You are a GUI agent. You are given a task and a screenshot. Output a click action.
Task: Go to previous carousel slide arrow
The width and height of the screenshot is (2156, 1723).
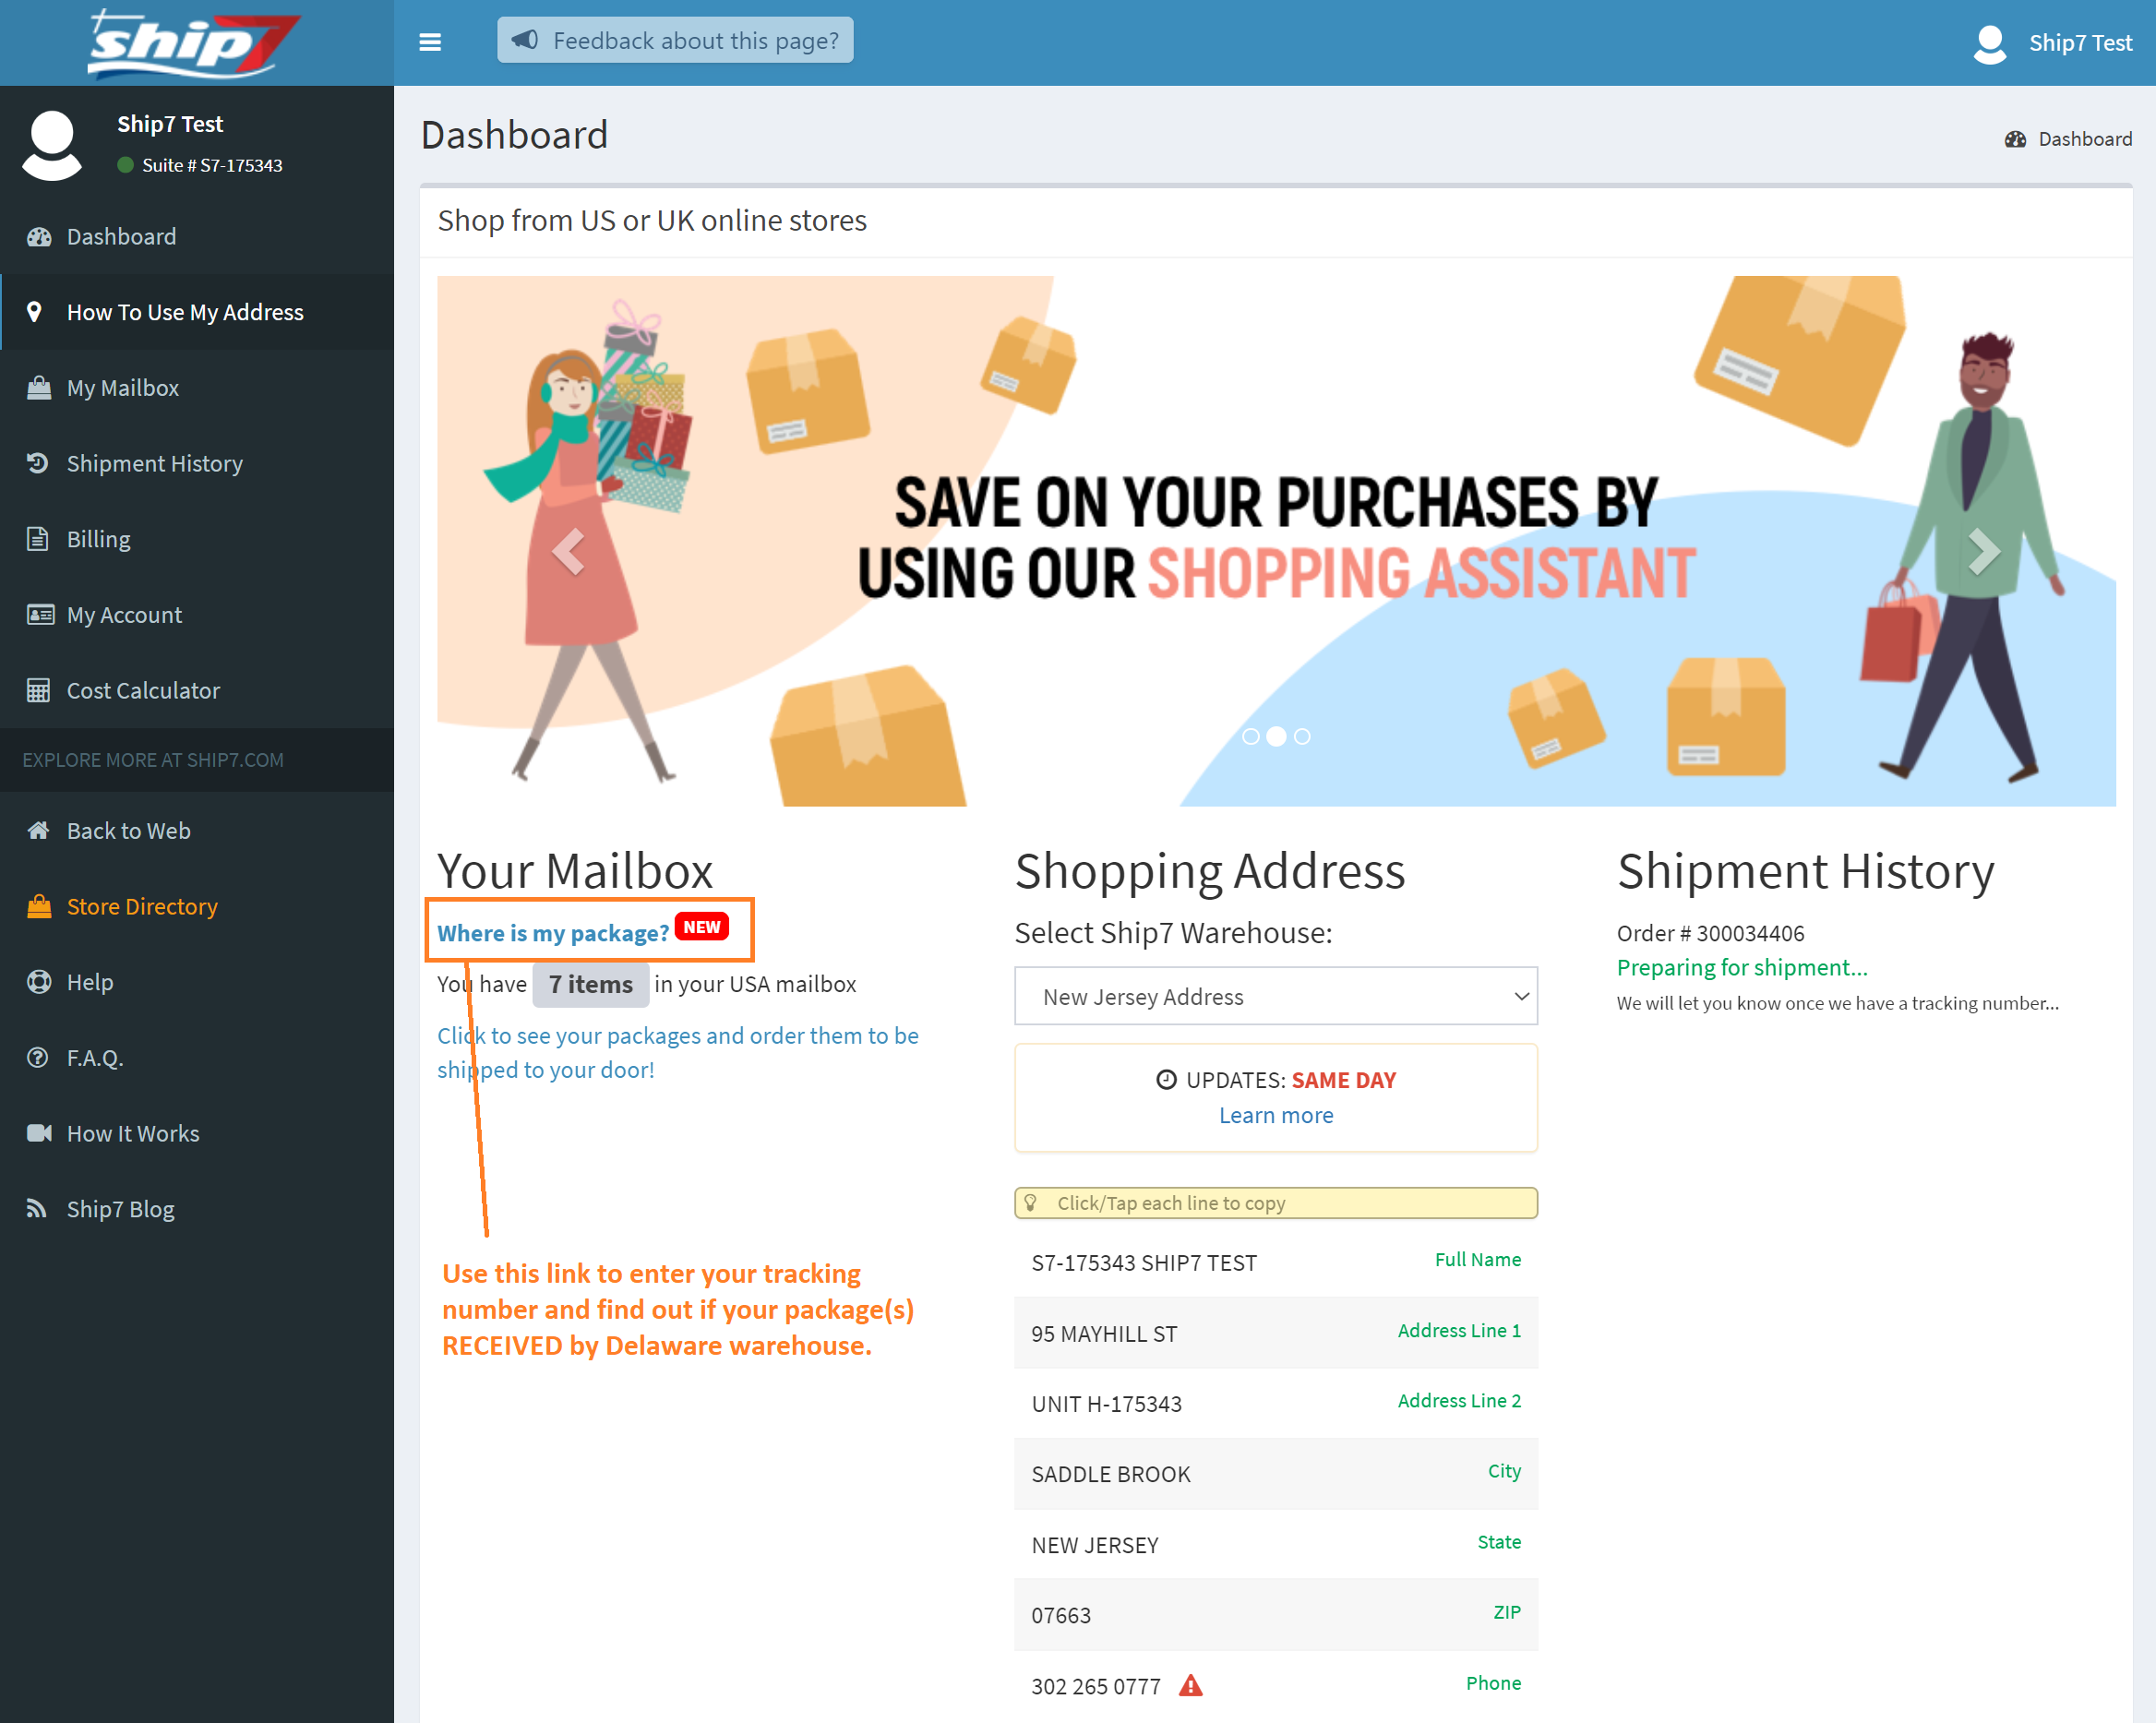(x=569, y=551)
